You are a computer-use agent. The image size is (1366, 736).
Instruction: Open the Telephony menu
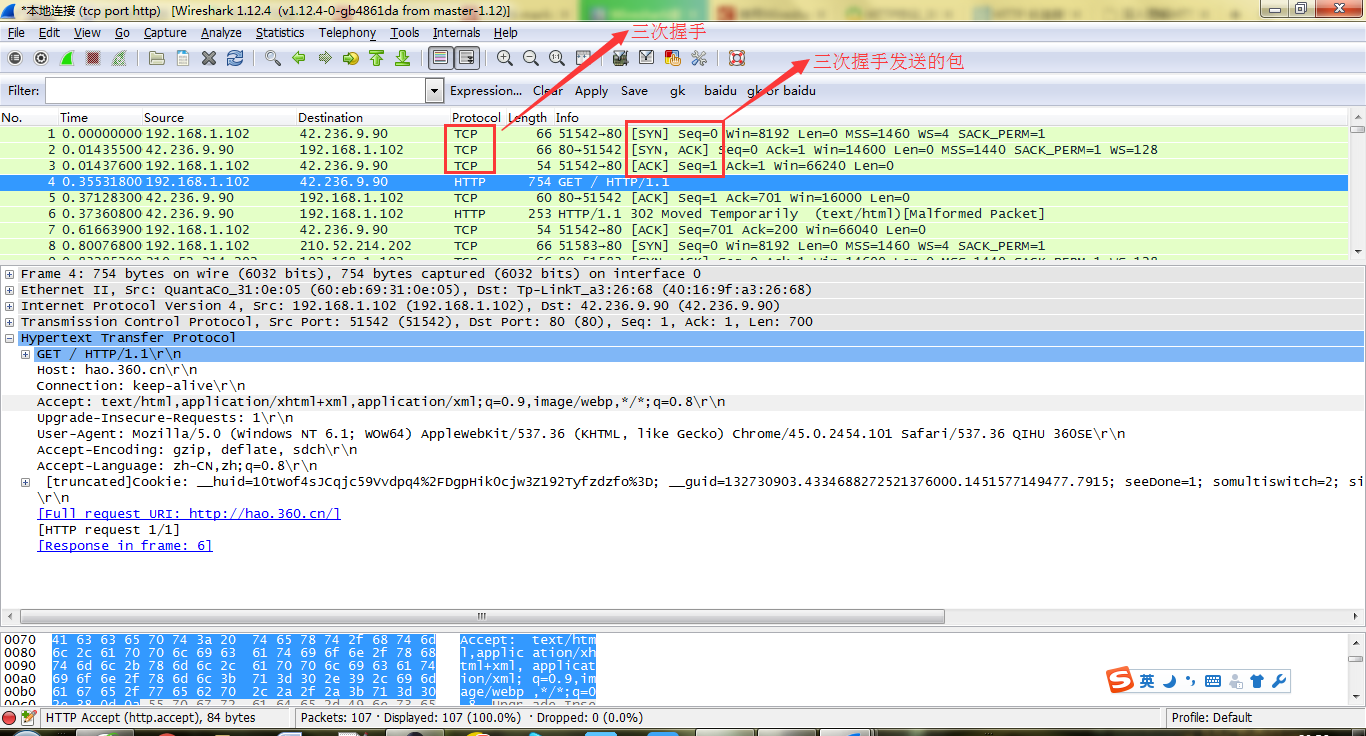click(x=347, y=33)
